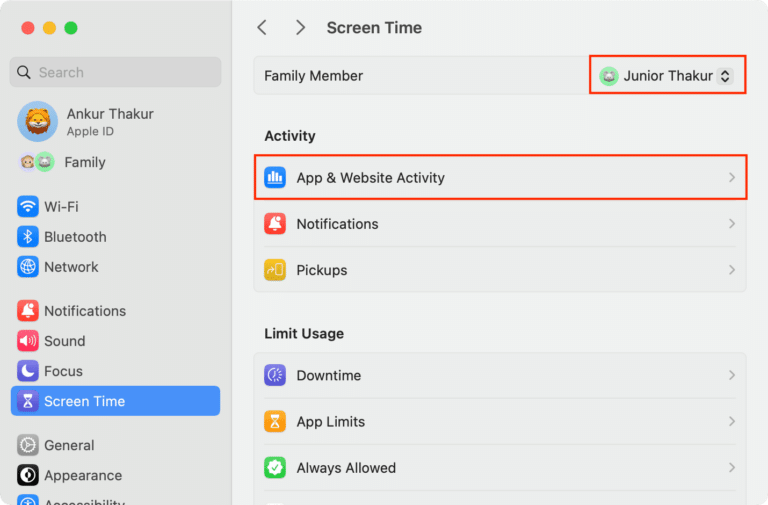Select General in the sidebar
The width and height of the screenshot is (768, 505).
coord(116,445)
